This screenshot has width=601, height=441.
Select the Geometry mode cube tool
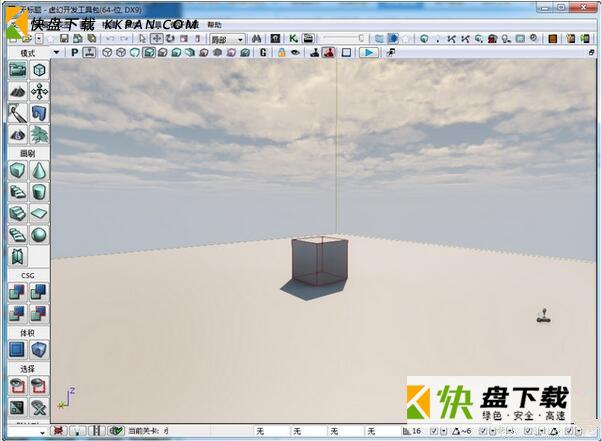(x=39, y=70)
